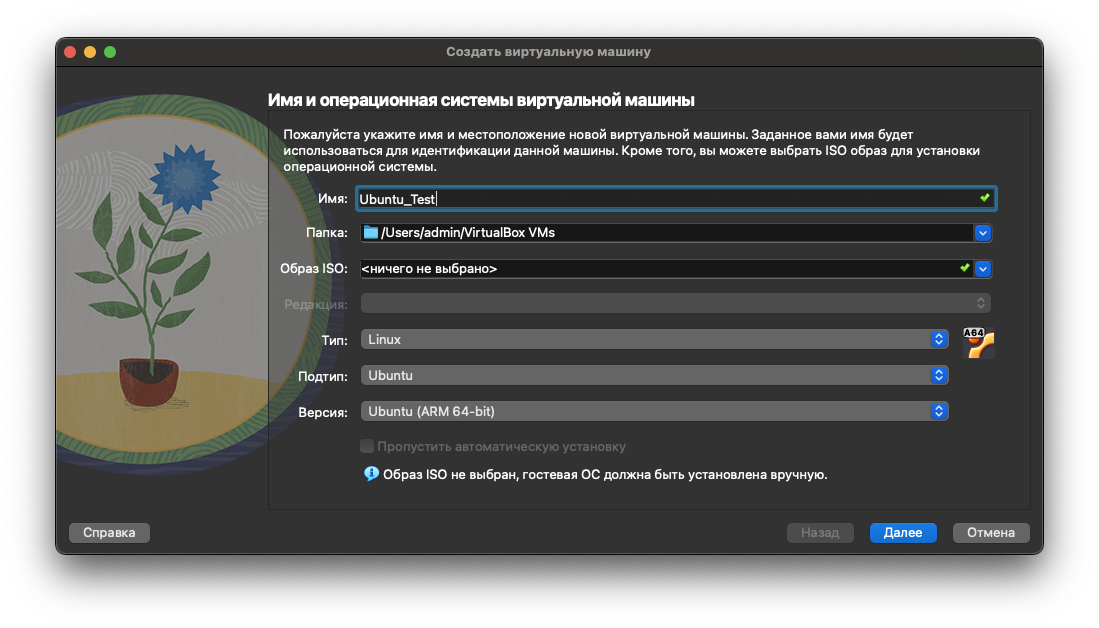1099x628 pixels.
Task: Click the blue folder icon in Папка field
Action: pyautogui.click(x=371, y=233)
